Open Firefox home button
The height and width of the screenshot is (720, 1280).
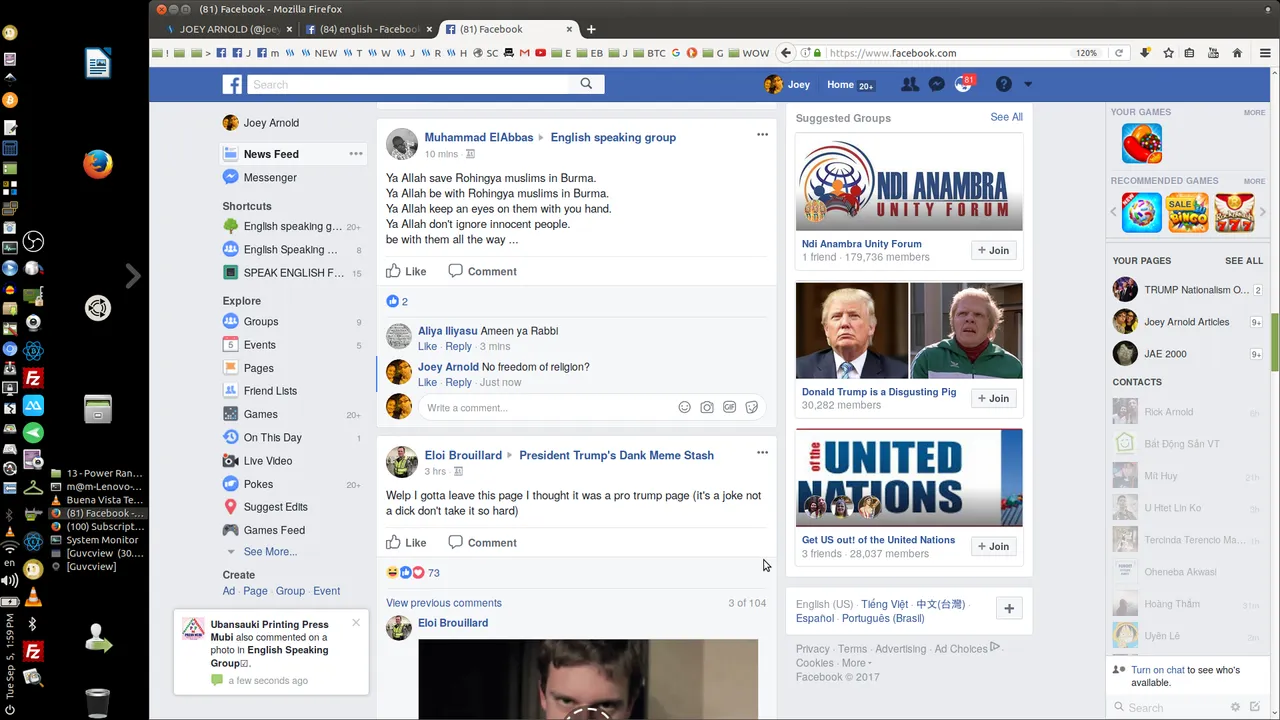tap(1237, 53)
